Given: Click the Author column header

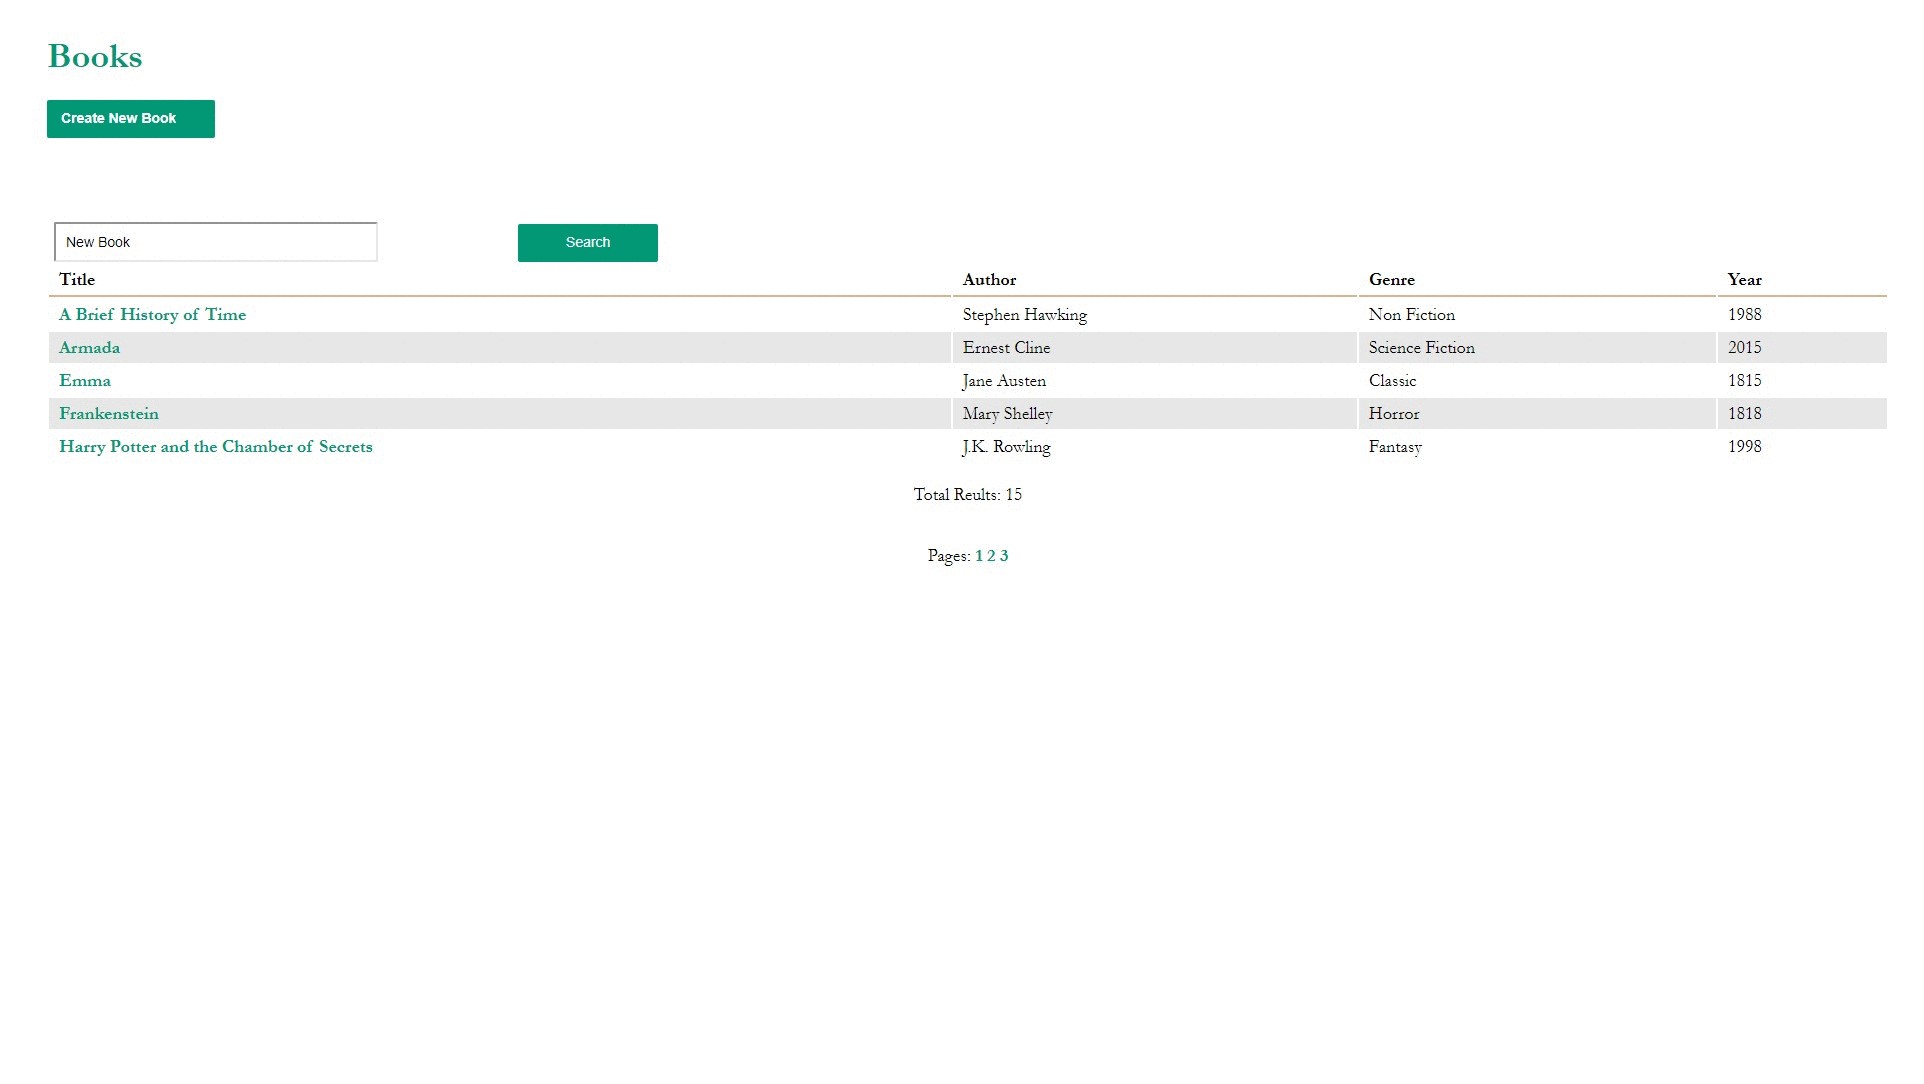Looking at the screenshot, I should (x=989, y=280).
